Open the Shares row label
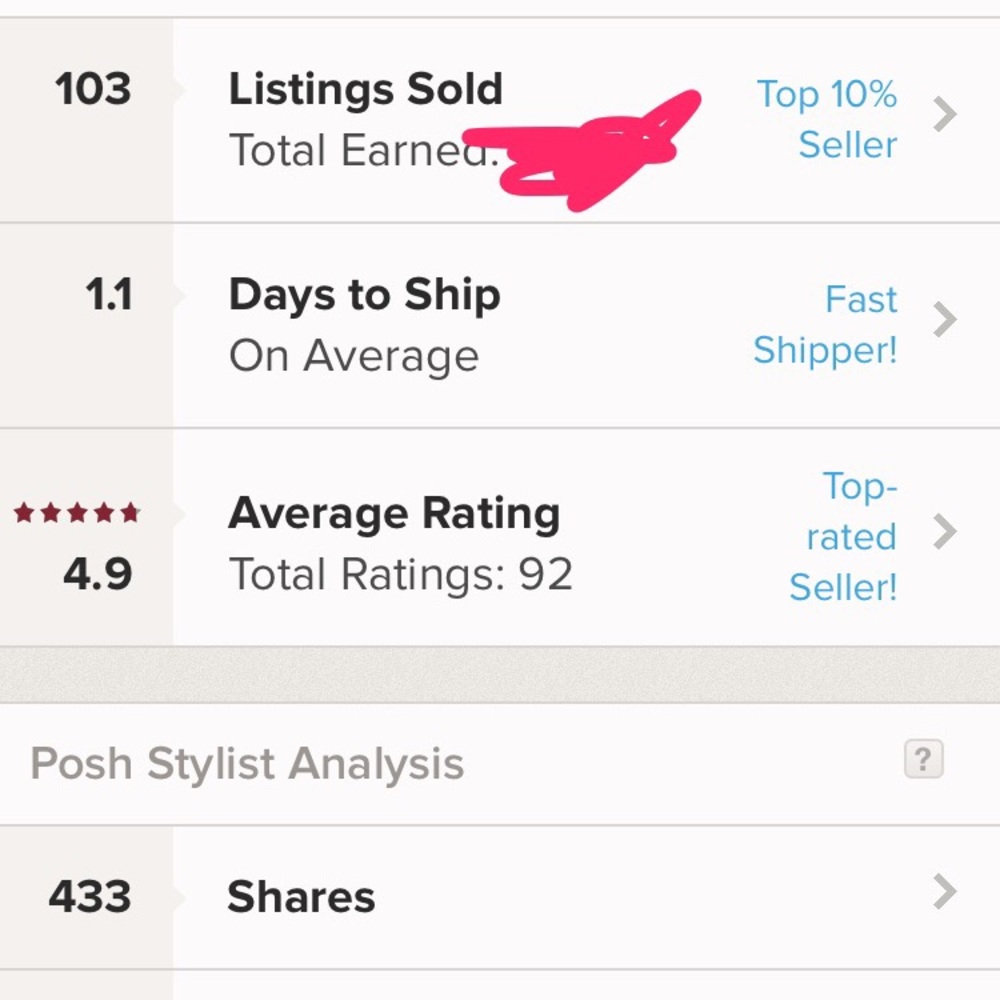Viewport: 1000px width, 1000px height. coord(301,897)
